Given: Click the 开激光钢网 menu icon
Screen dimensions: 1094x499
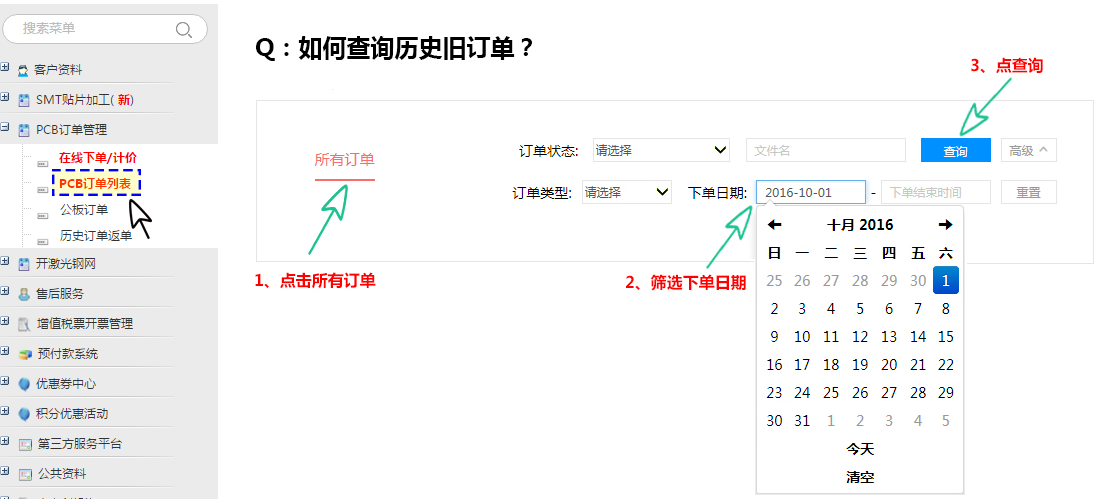Looking at the screenshot, I should [x=24, y=264].
